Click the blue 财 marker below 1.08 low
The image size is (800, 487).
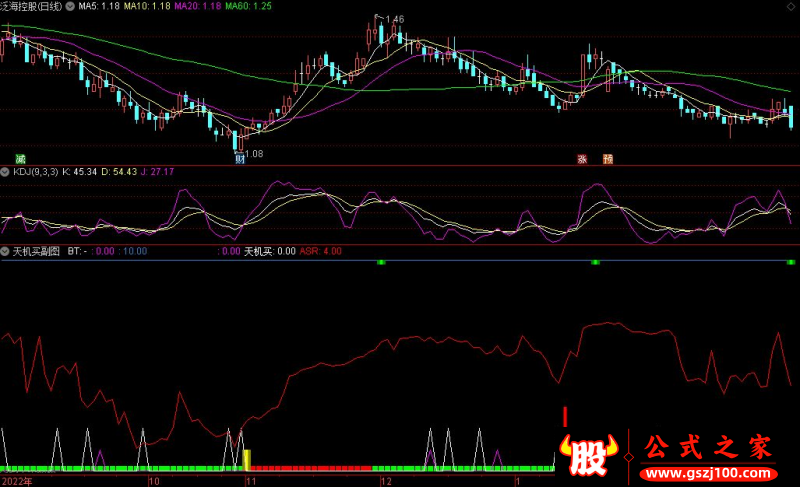click(240, 160)
